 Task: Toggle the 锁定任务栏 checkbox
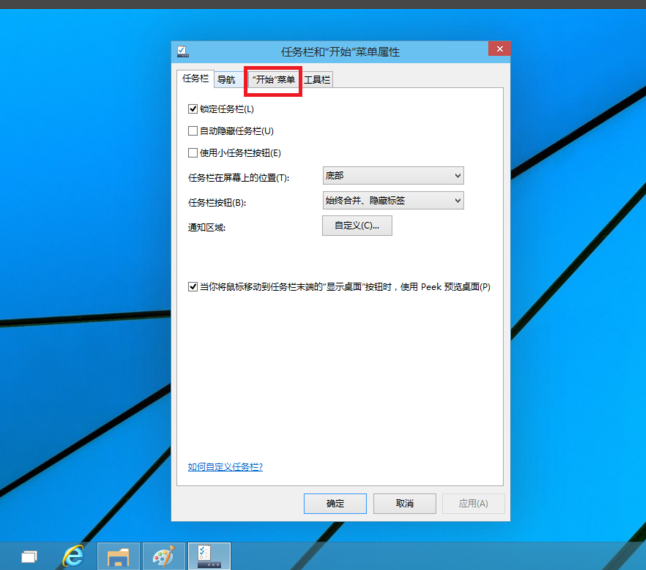[193, 109]
